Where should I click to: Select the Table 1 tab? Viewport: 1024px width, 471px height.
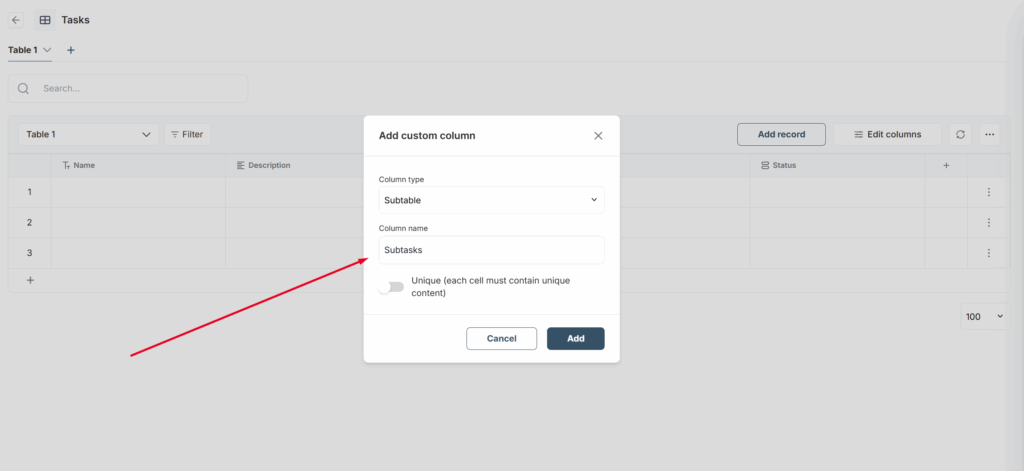23,50
